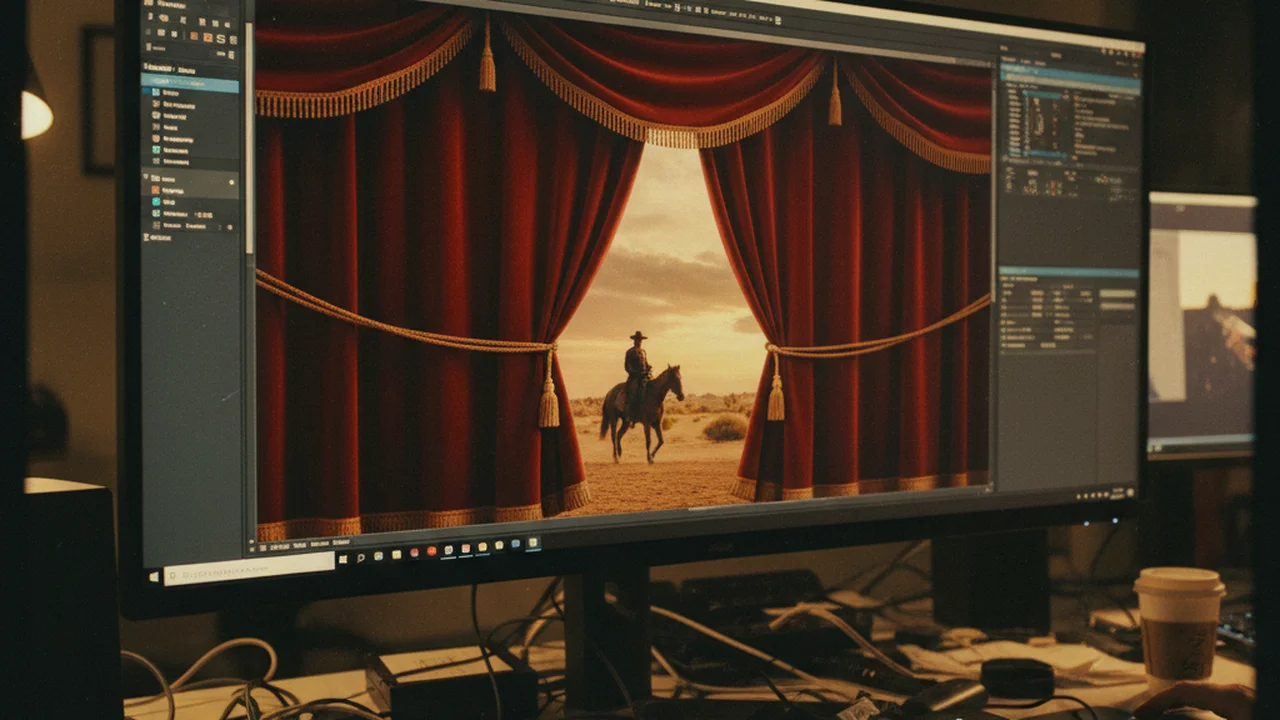Click the upper light gray button in the lower right panel
Image resolution: width=1280 pixels, height=720 pixels.
[1117, 294]
